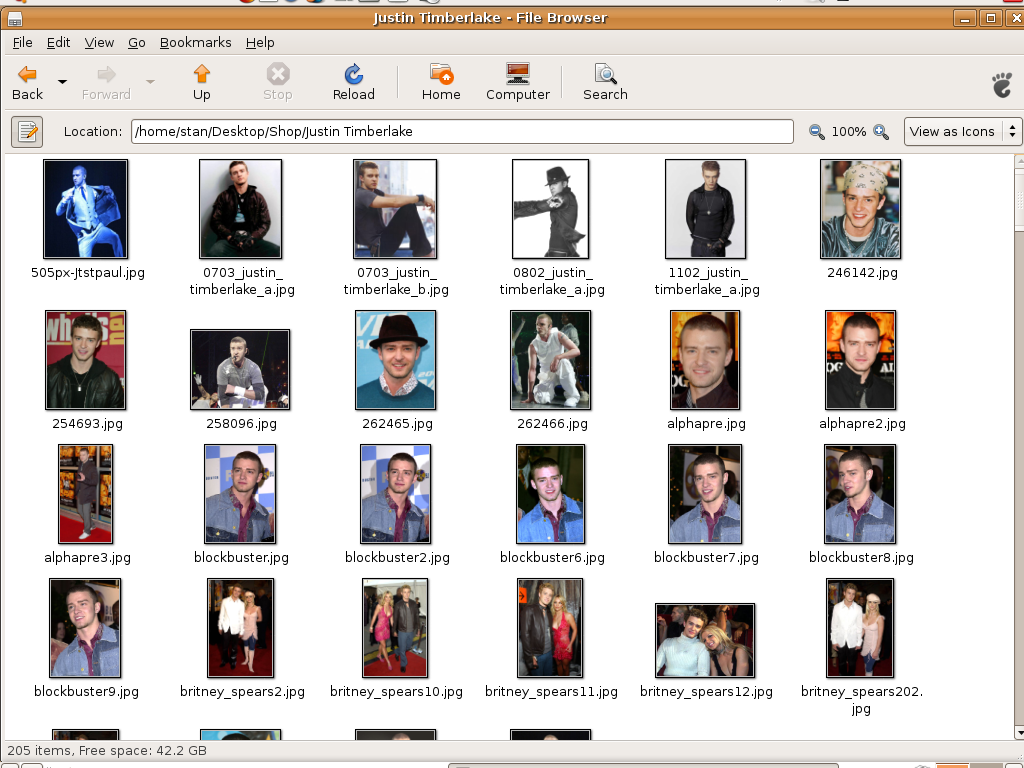Click the Location path input field
This screenshot has height=768, width=1024.
point(461,131)
